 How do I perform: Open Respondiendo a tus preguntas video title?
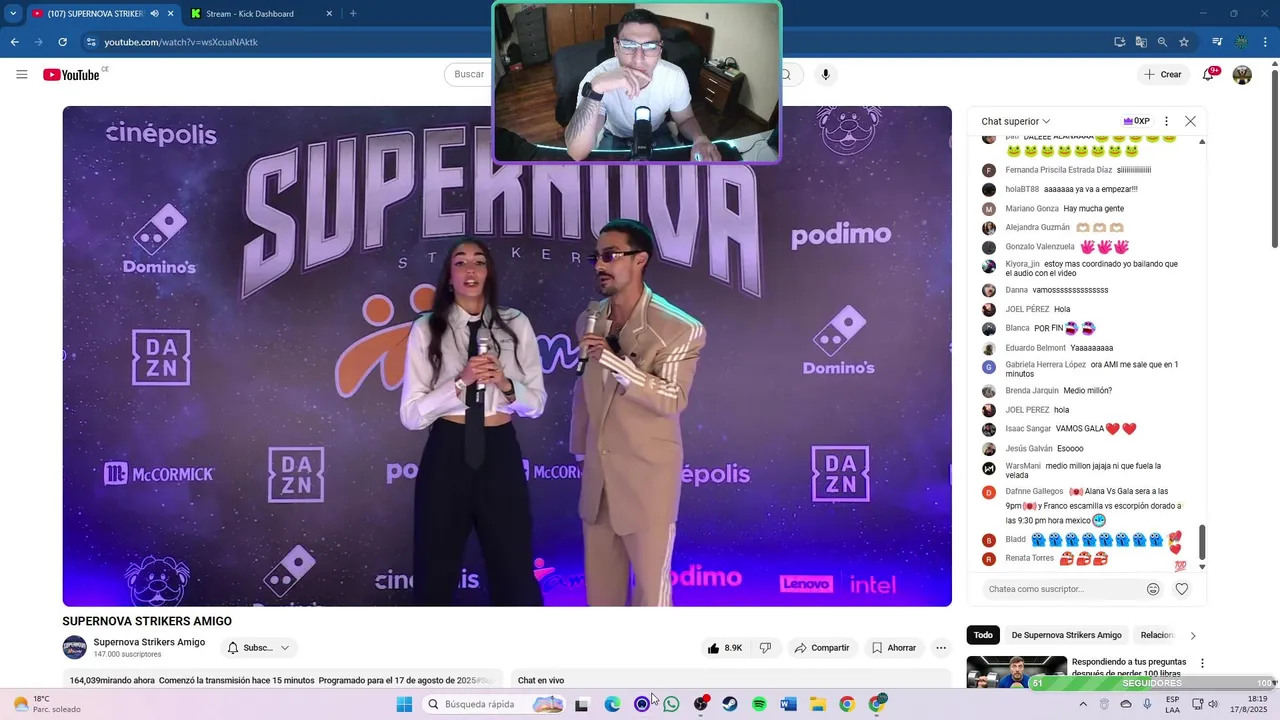click(x=1129, y=667)
